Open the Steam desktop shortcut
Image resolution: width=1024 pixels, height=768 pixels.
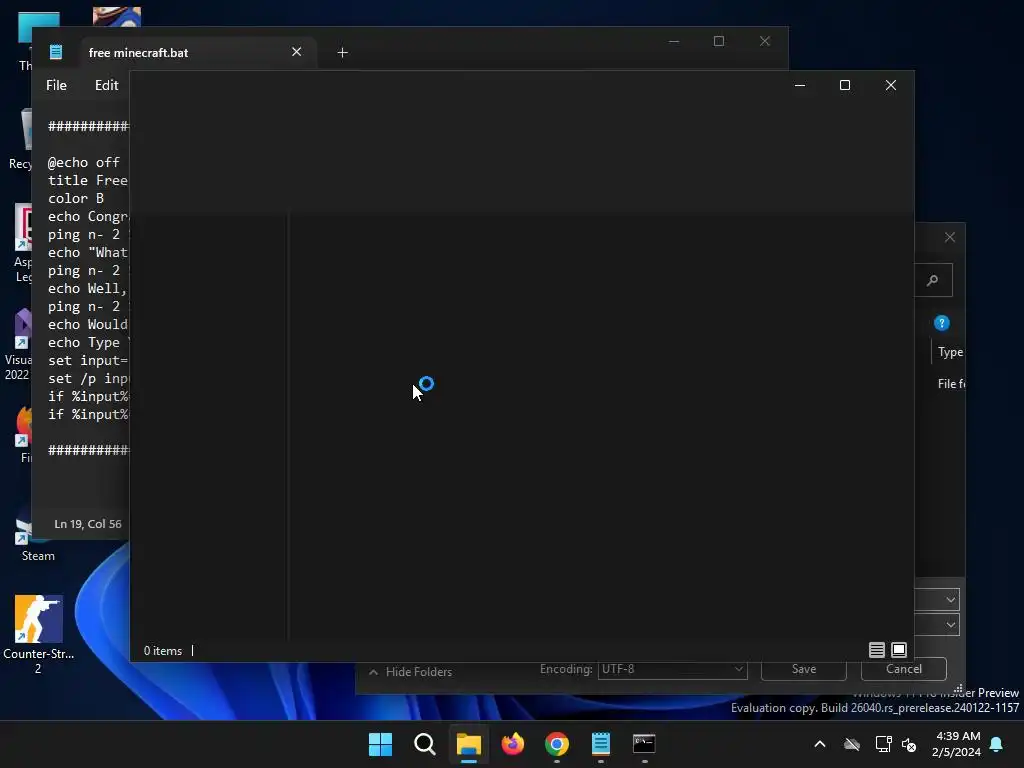pyautogui.click(x=39, y=539)
